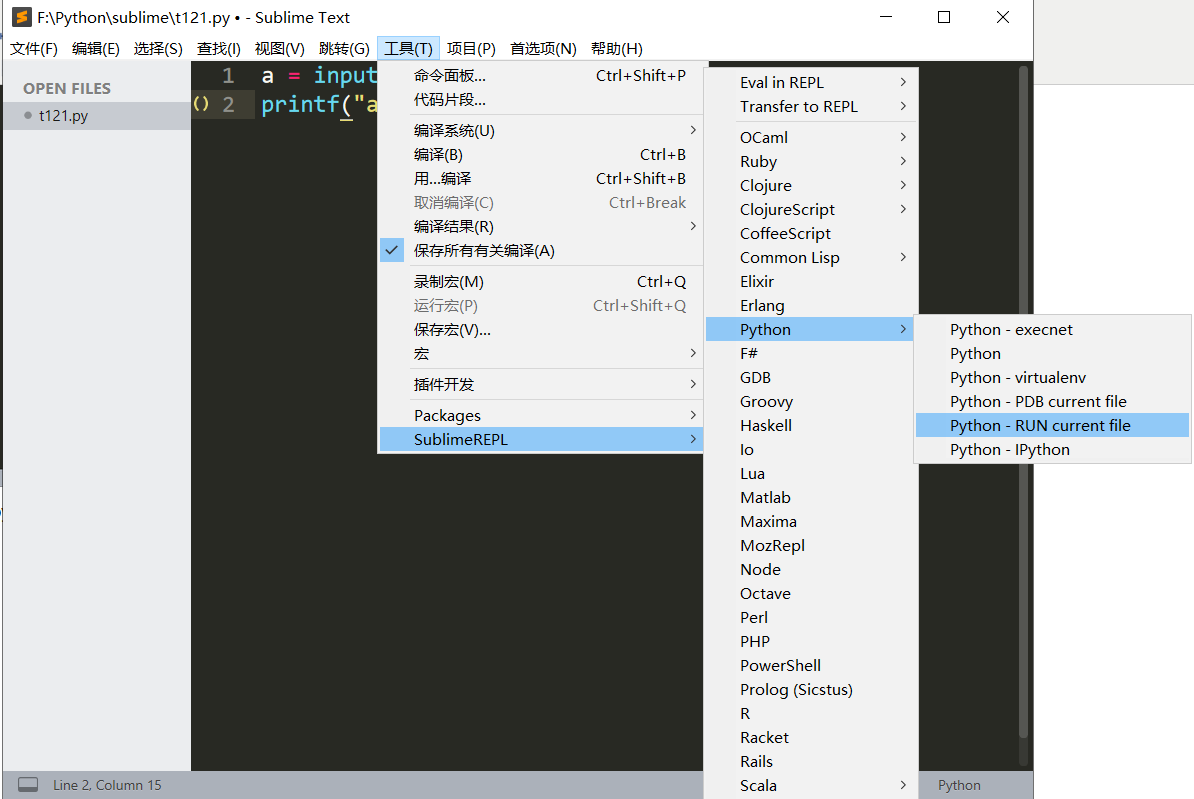Viewport: 1194px width, 799px height.
Task: Close the 工具(T) menu
Action: (x=408, y=49)
